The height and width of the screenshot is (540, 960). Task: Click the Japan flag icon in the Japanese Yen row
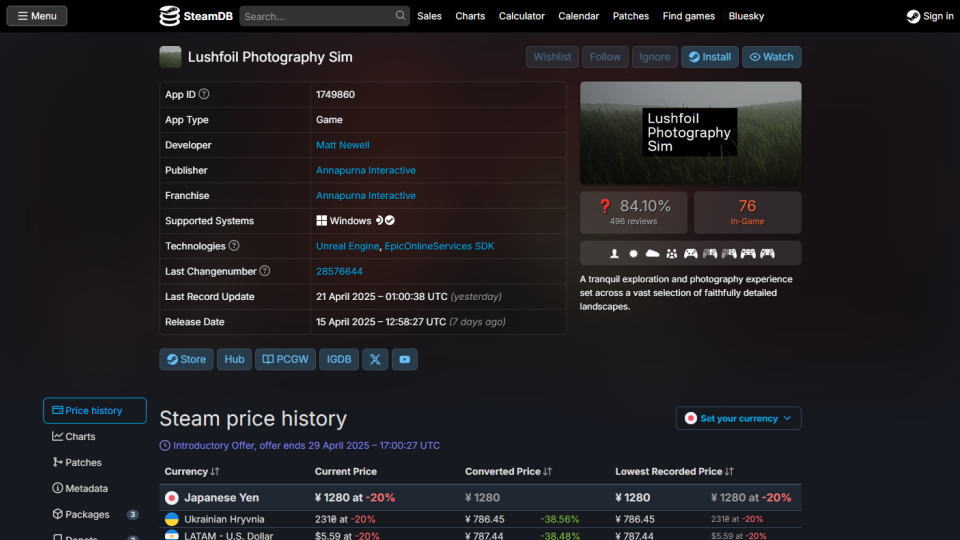point(172,498)
